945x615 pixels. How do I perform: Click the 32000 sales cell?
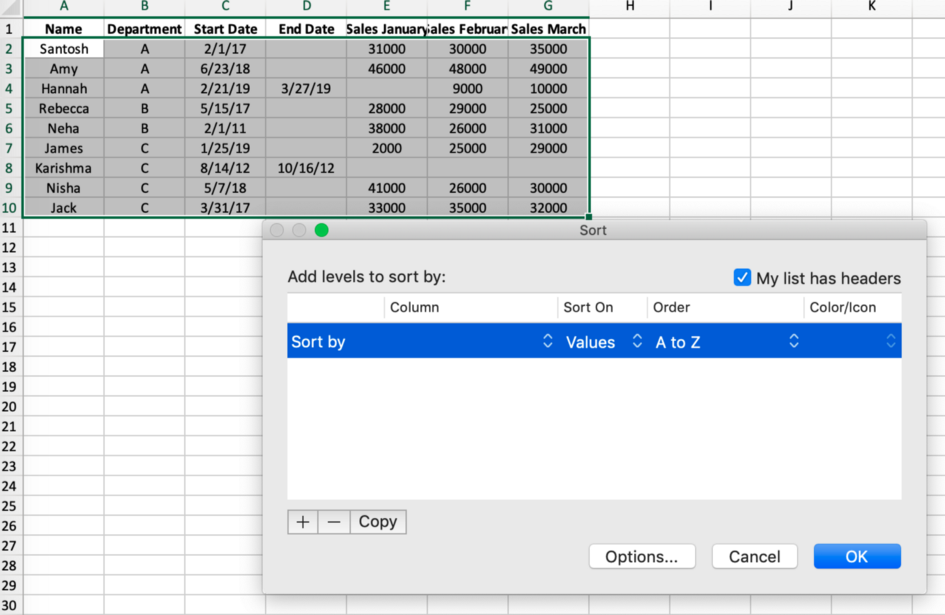(548, 208)
